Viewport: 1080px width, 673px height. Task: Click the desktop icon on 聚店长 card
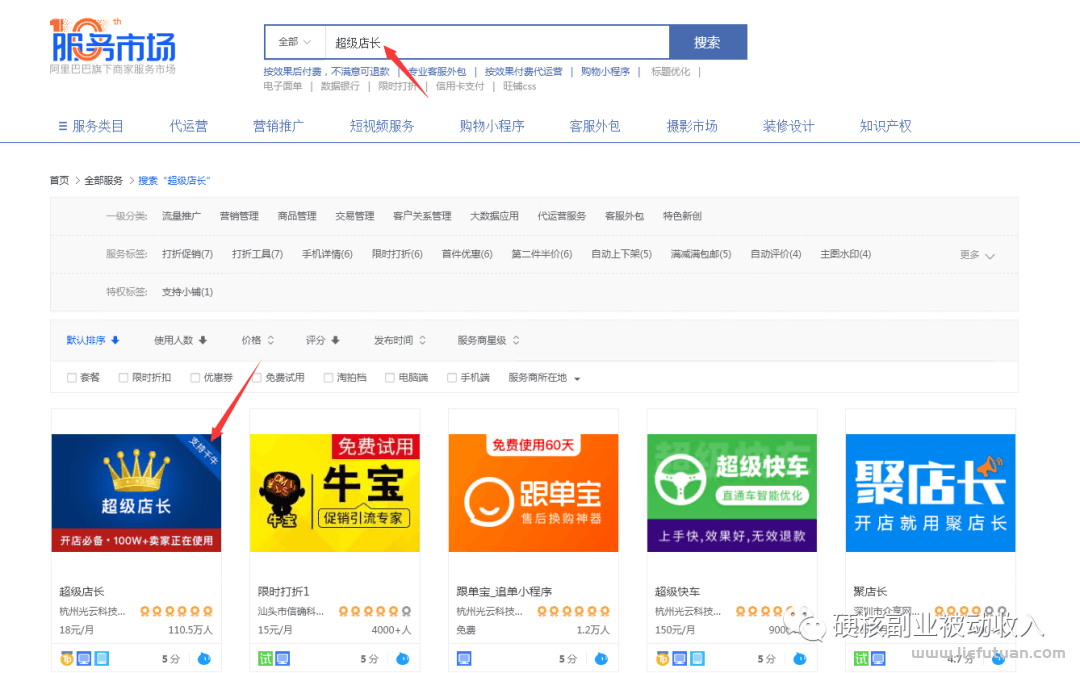click(878, 659)
